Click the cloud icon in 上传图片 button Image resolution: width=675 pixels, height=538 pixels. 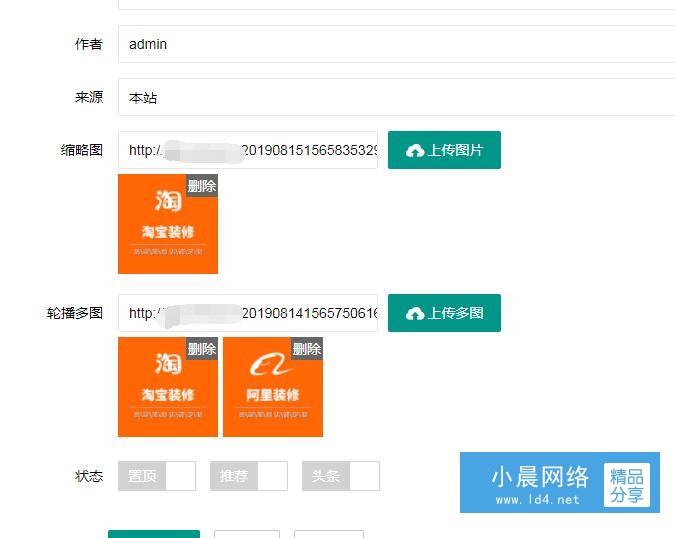click(415, 151)
